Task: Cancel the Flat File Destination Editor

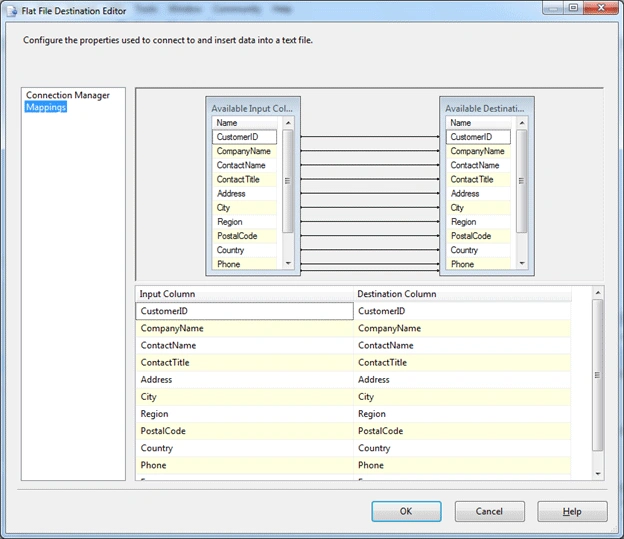Action: point(489,511)
